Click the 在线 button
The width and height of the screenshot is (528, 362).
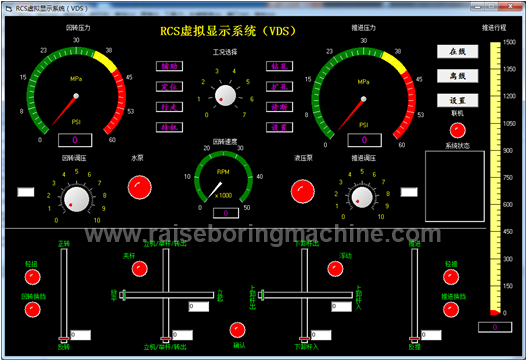click(458, 52)
